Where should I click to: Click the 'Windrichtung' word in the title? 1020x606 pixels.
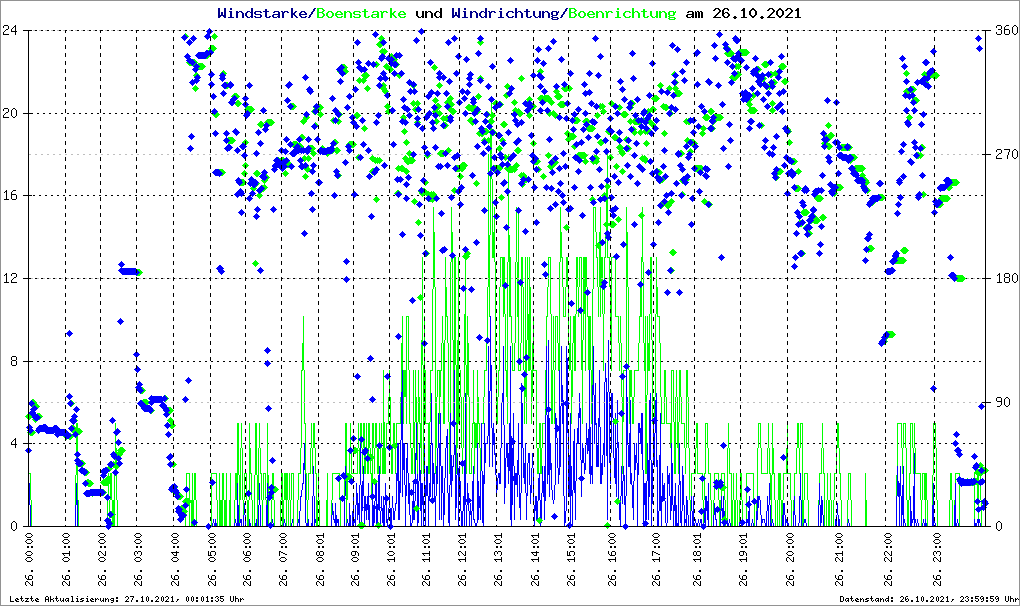[505, 13]
